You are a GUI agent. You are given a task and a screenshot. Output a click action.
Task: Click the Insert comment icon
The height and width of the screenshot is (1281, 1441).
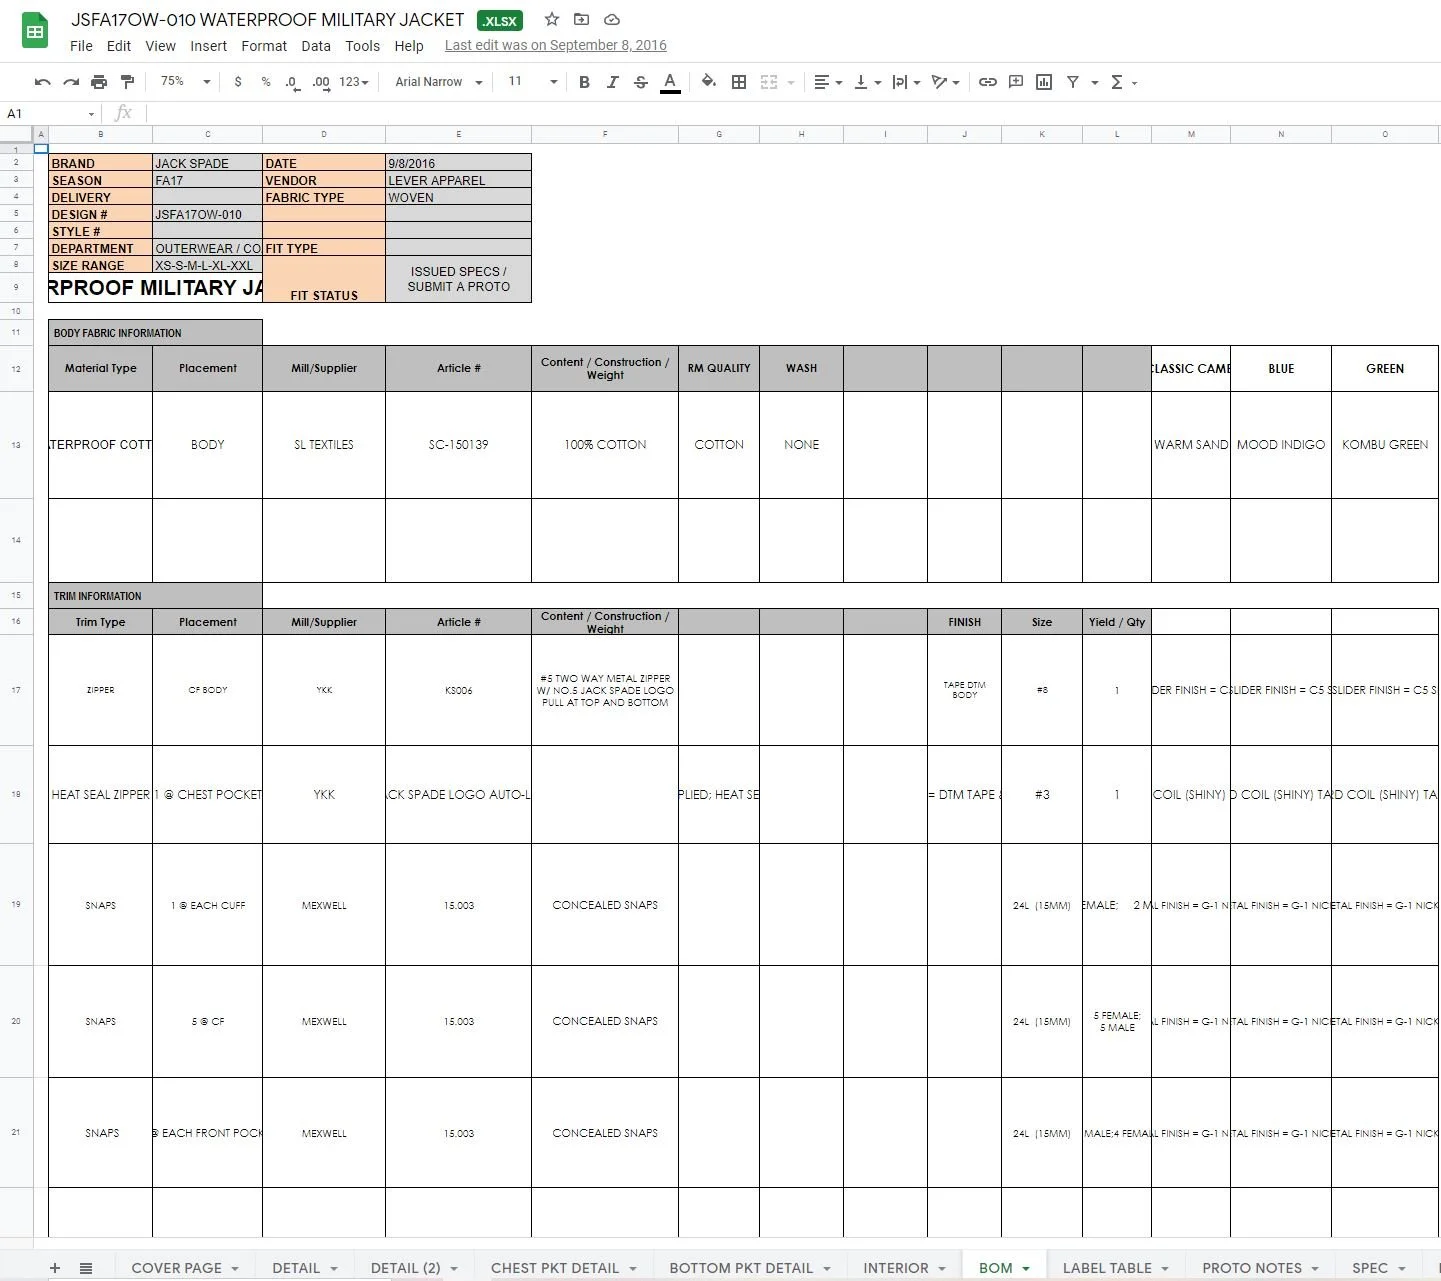coord(1016,82)
